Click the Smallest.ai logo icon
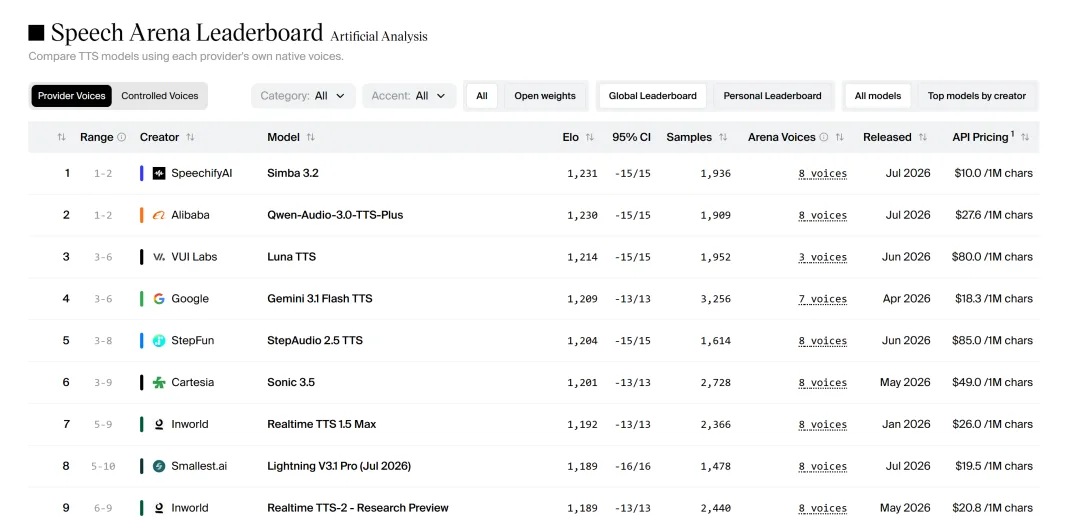 159,466
